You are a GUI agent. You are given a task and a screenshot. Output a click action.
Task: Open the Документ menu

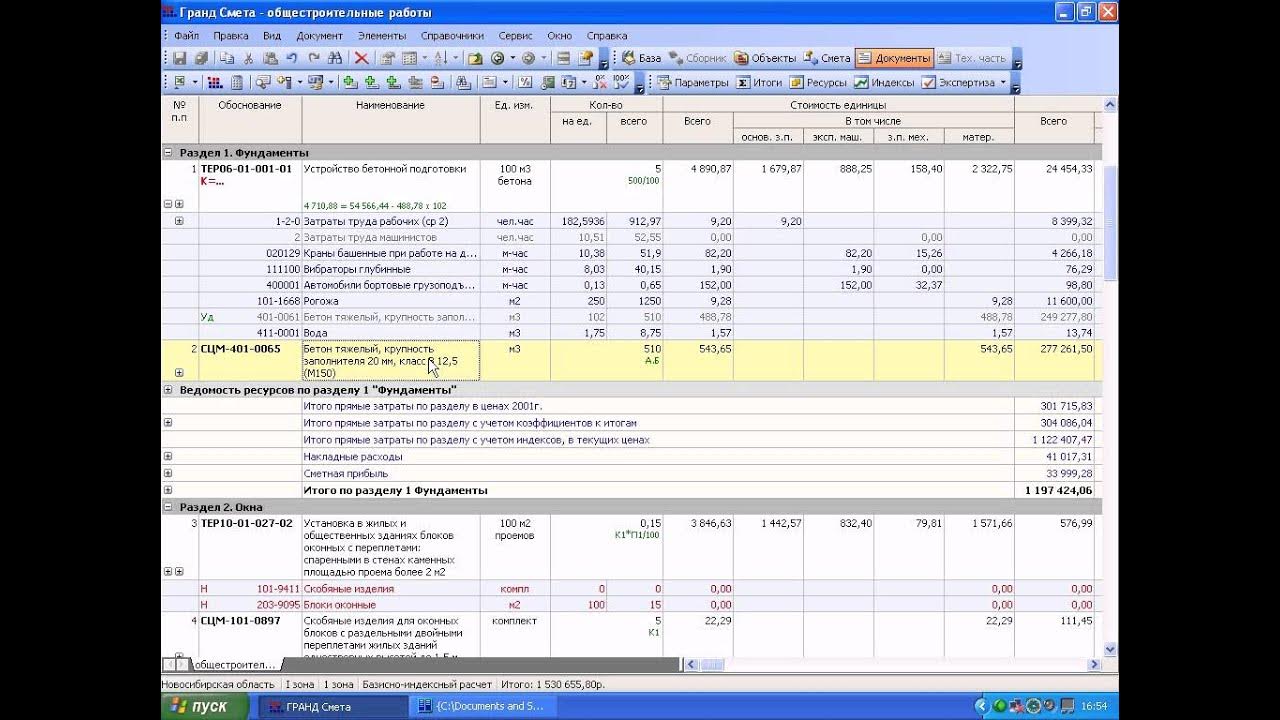(x=319, y=35)
